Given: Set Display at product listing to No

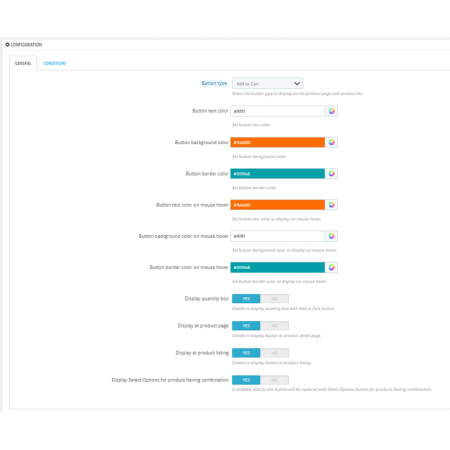Looking at the screenshot, I should 274,353.
